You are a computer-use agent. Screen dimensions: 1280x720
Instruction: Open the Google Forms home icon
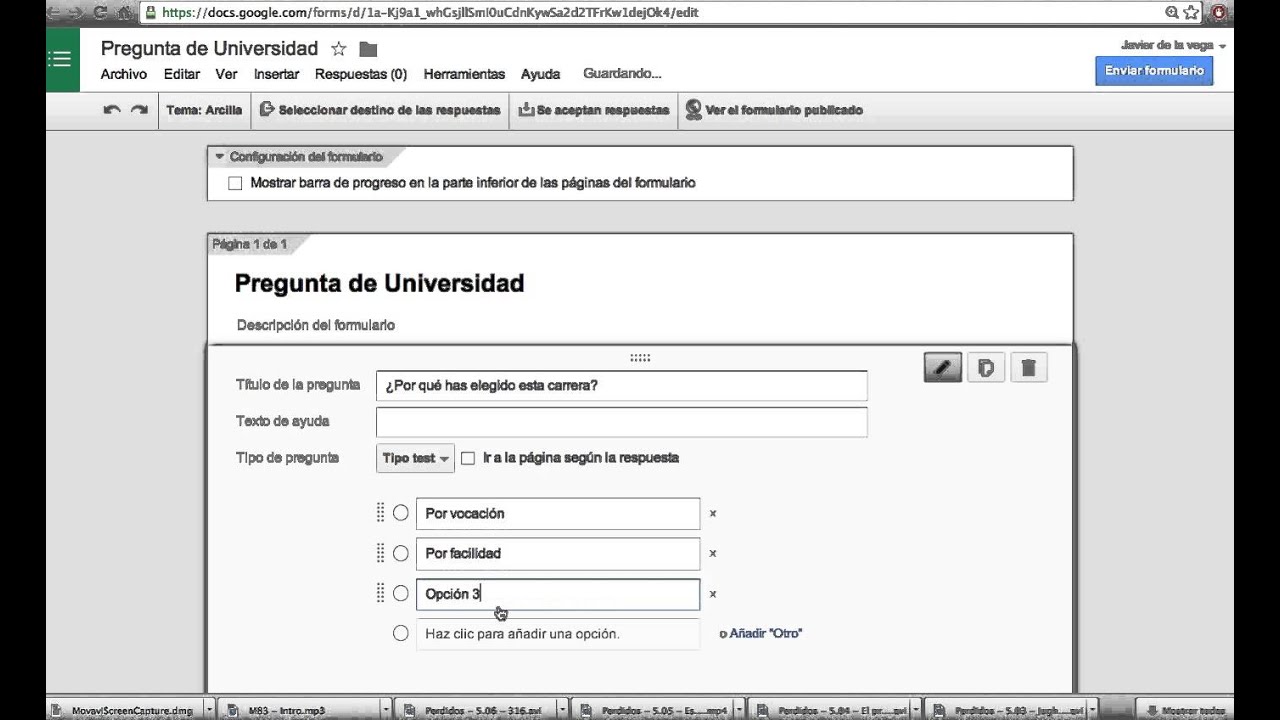62,60
